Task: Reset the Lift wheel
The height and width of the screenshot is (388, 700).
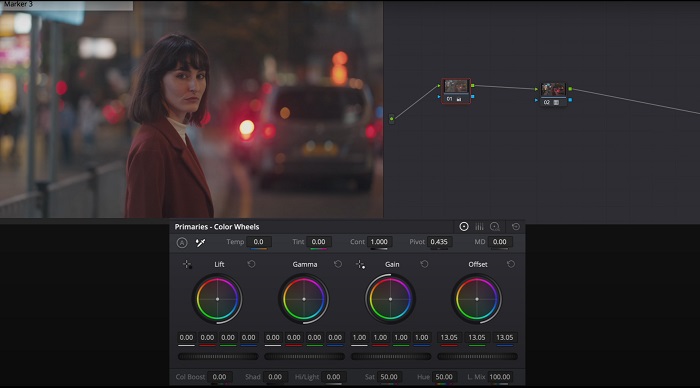Action: point(251,264)
